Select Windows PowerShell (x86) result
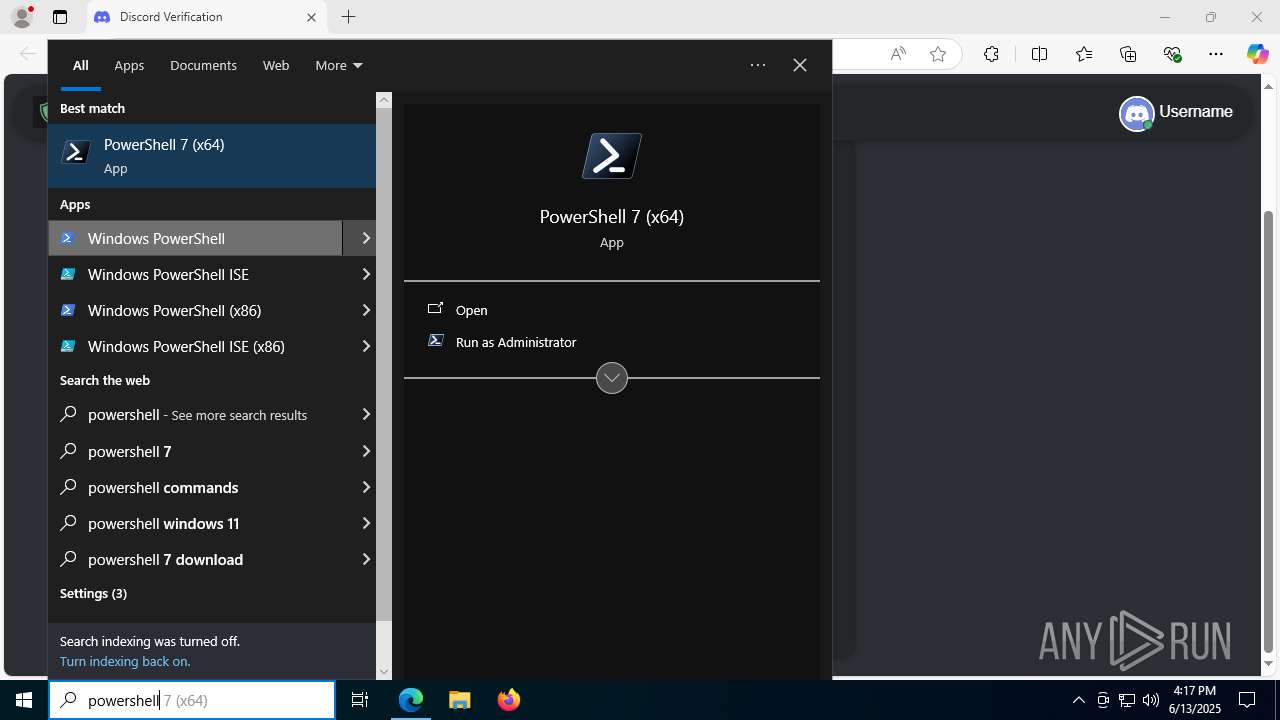The width and height of the screenshot is (1280, 720). [195, 310]
